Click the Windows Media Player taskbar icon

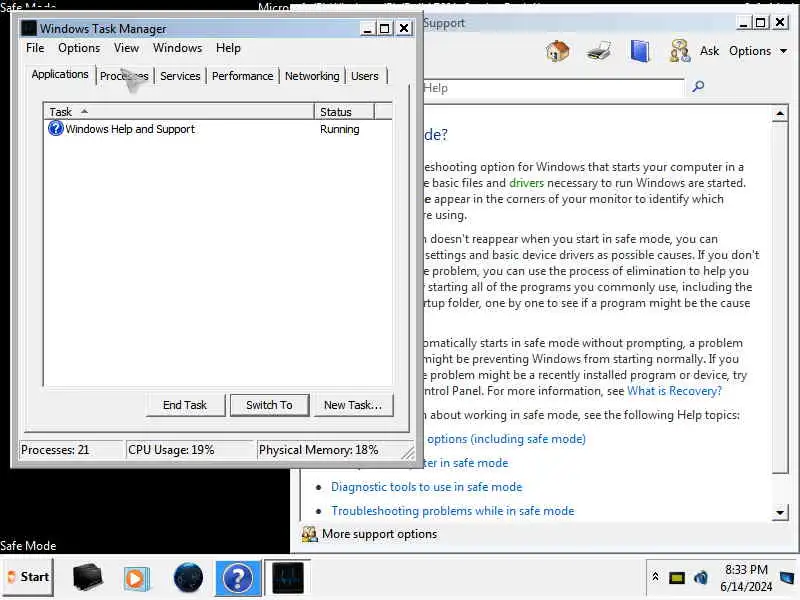pos(136,579)
